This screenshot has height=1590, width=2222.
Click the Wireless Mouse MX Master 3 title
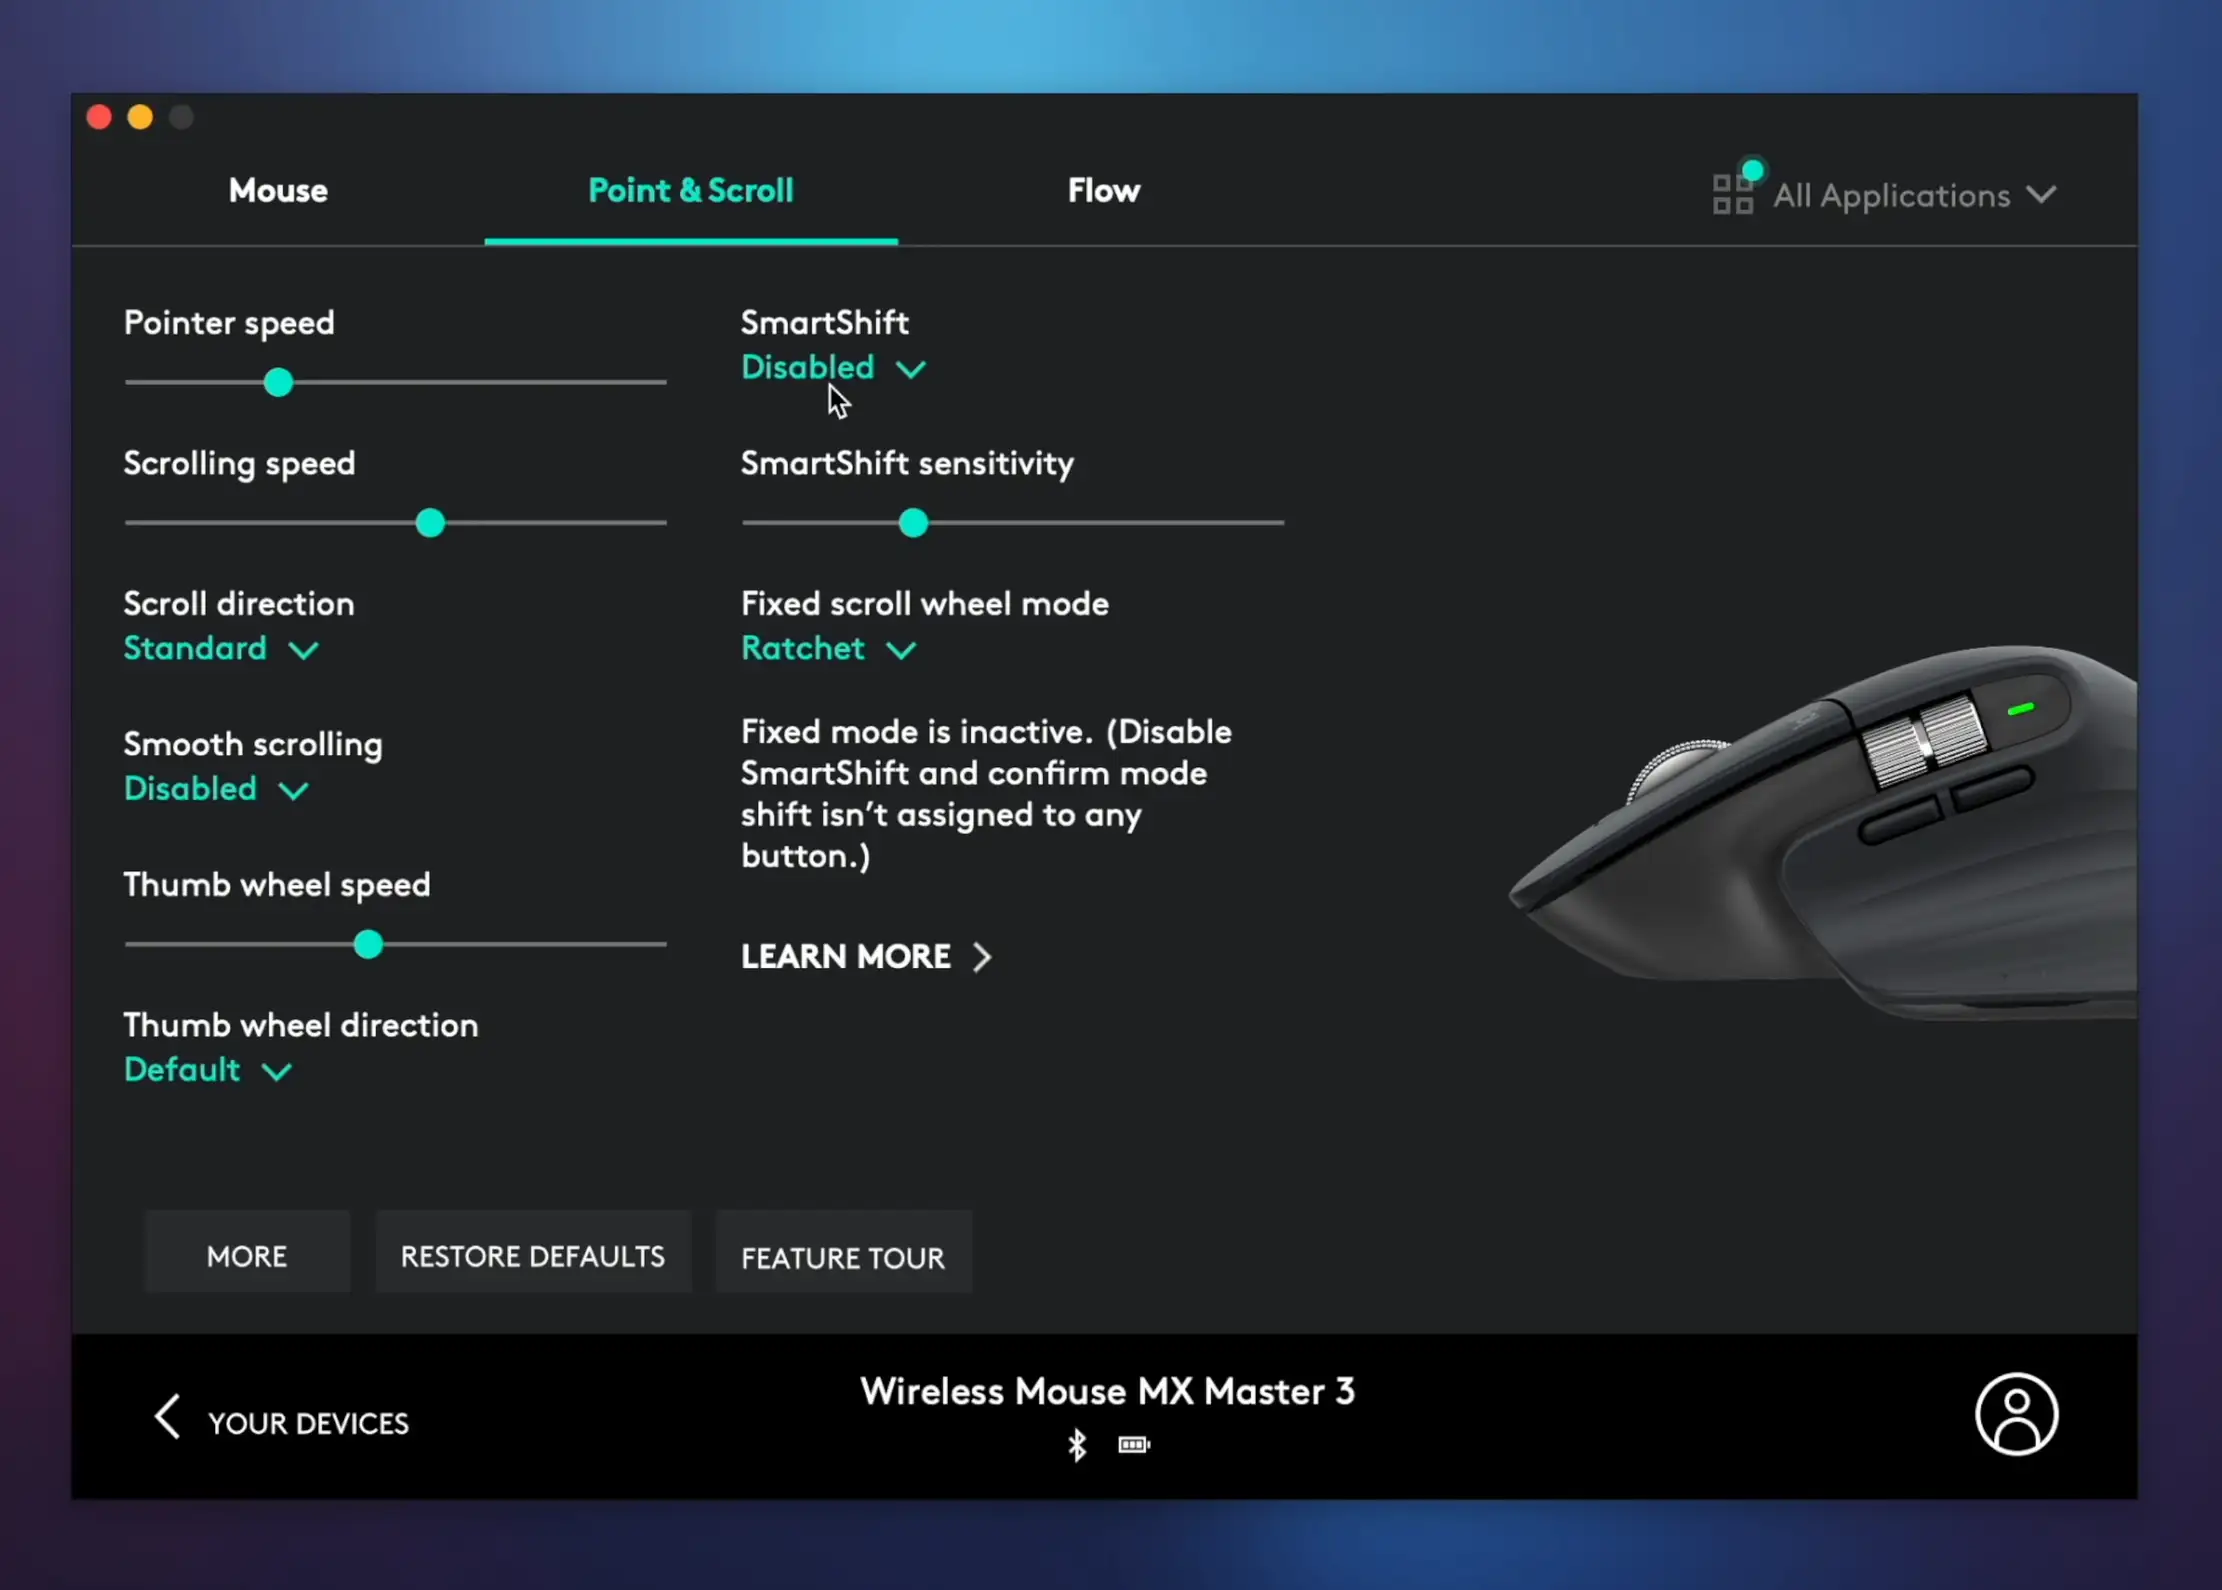1107,1391
